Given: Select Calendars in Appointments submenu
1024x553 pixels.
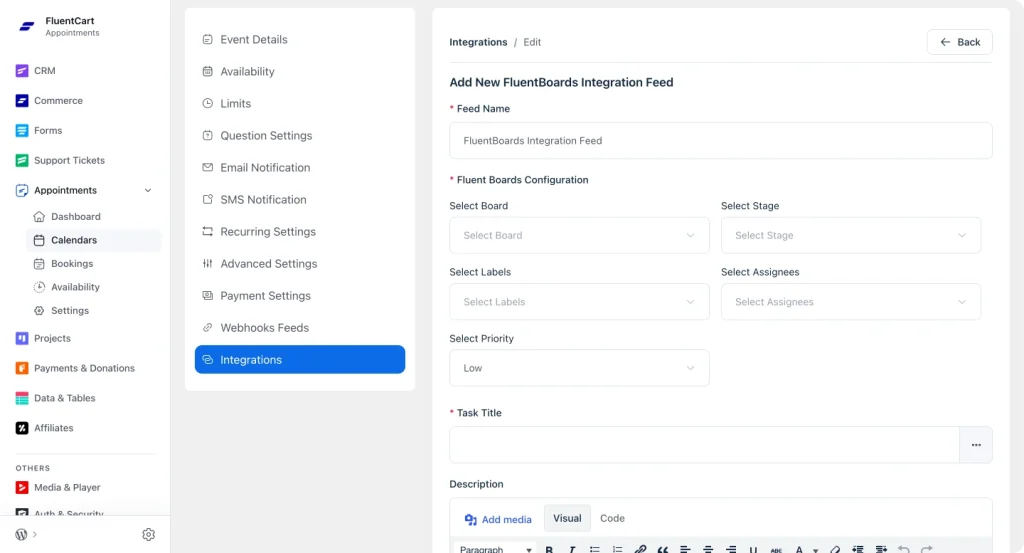Looking at the screenshot, I should click(x=93, y=240).
